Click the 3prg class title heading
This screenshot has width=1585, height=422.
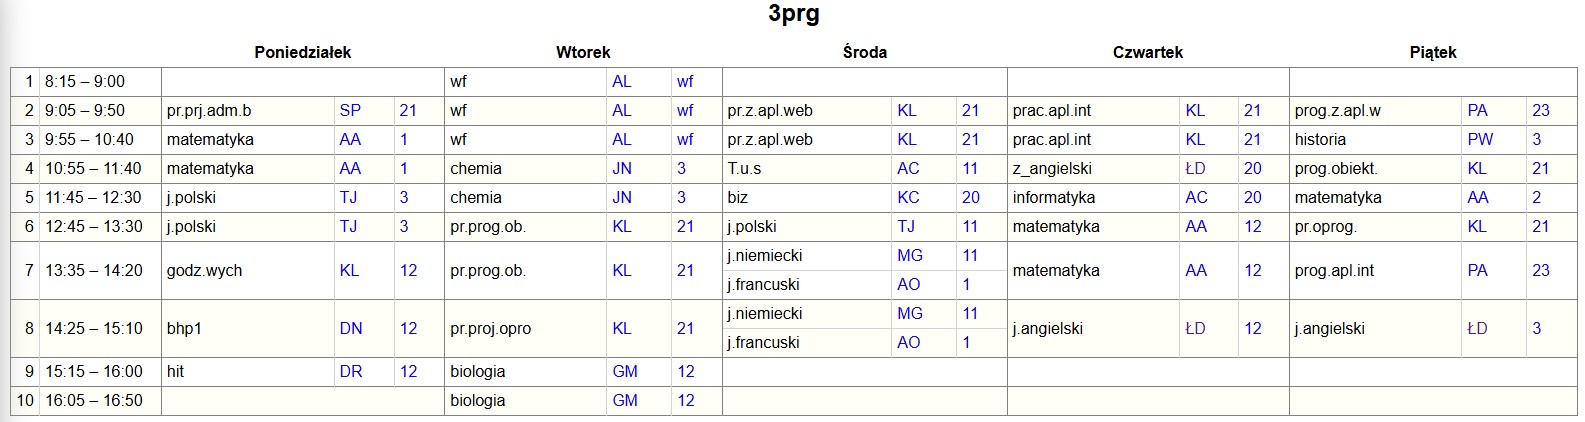click(794, 14)
